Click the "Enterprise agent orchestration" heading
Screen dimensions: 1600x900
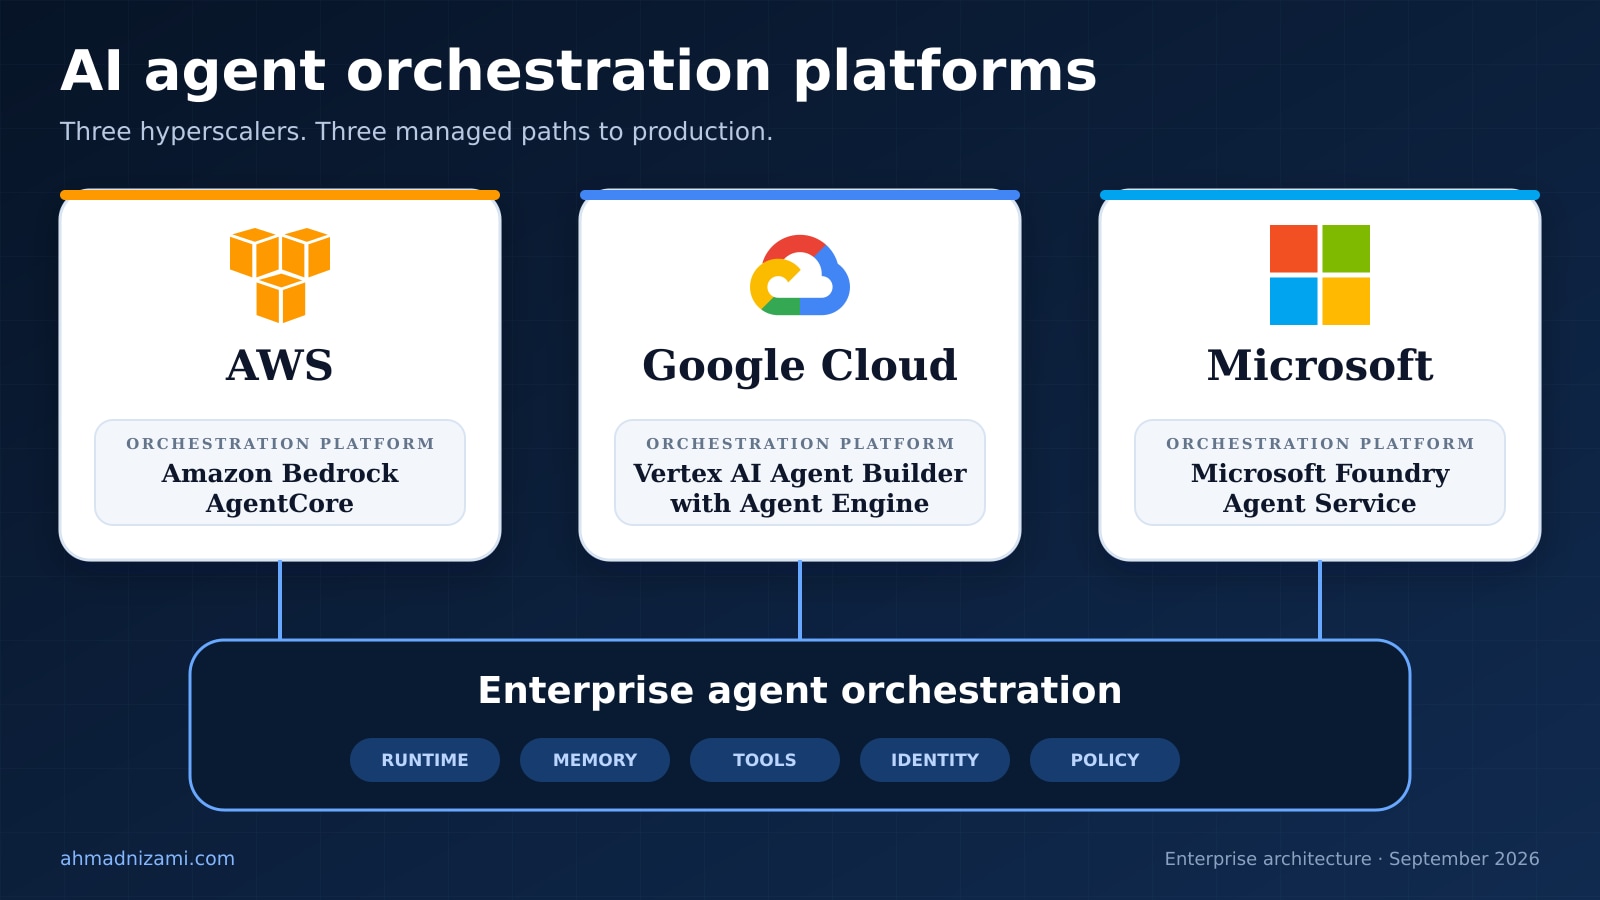(x=800, y=690)
